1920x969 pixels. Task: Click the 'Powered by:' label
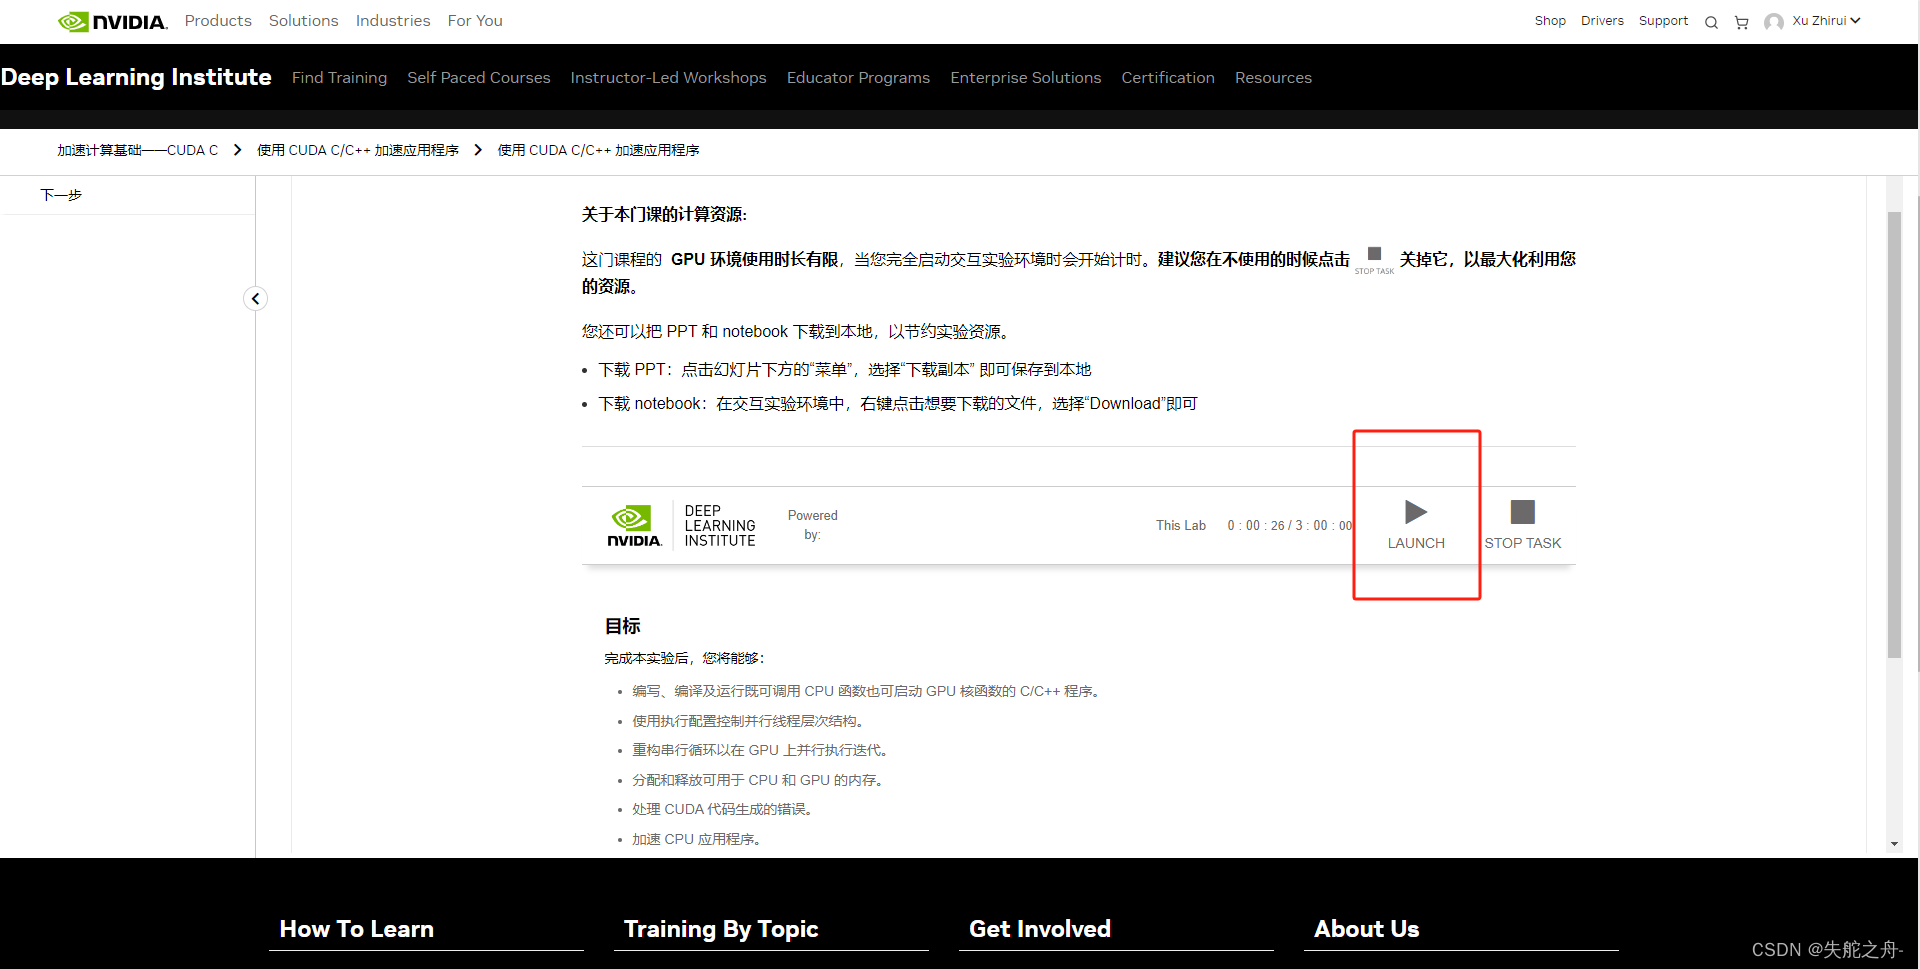[x=812, y=525]
